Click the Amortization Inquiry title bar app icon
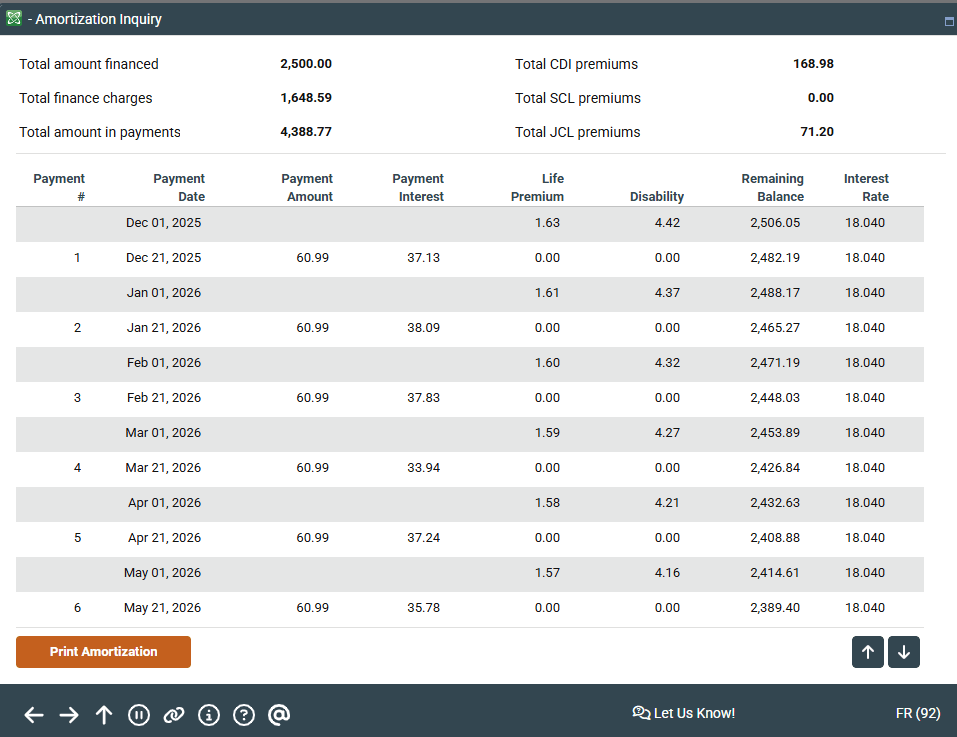Viewport: 957px width, 737px height. [14, 19]
